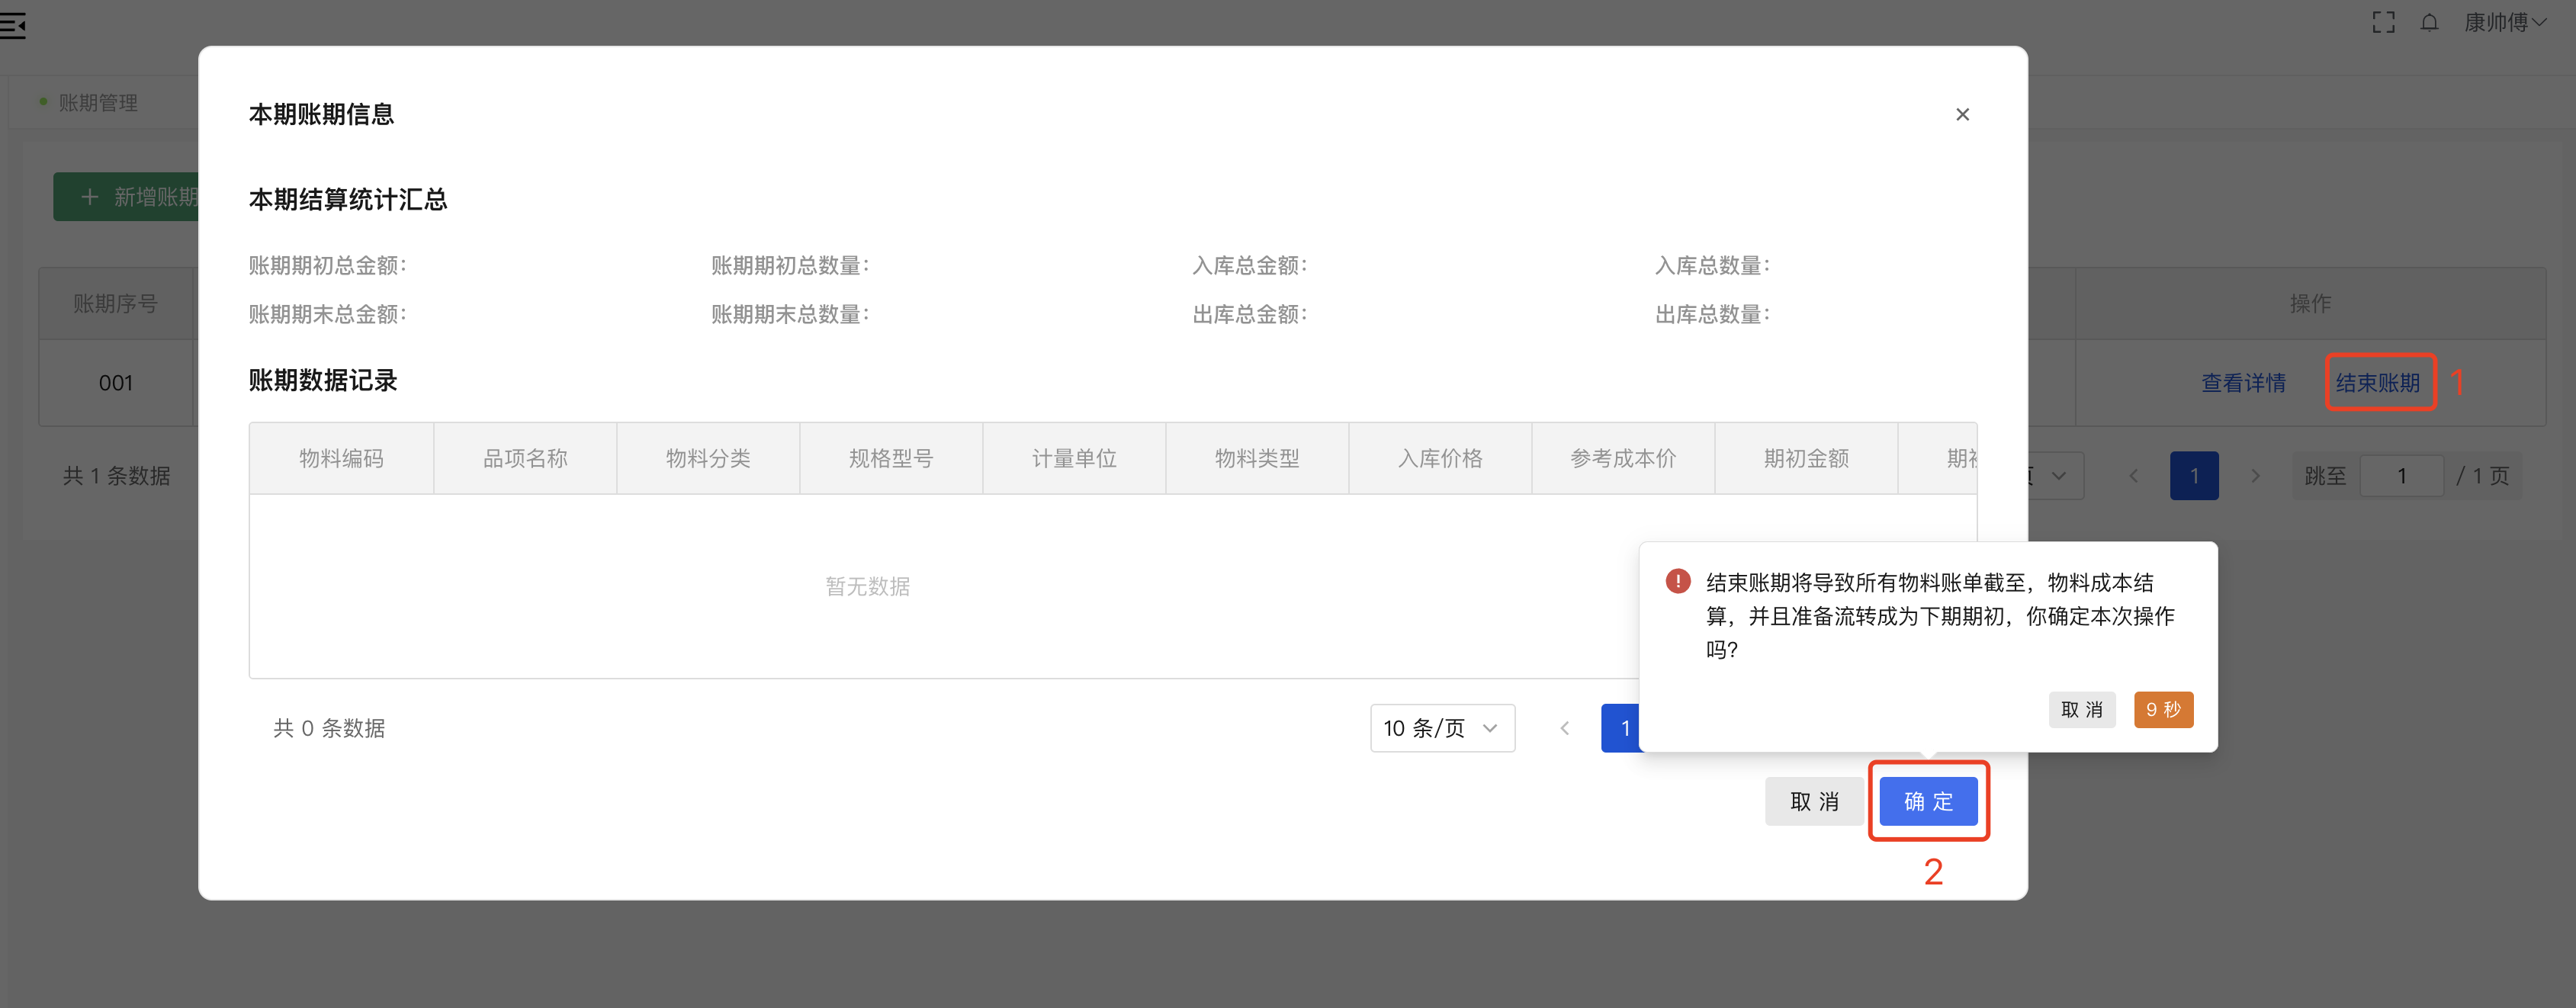Open the 康帅傅 user account menu

(x=2504, y=22)
